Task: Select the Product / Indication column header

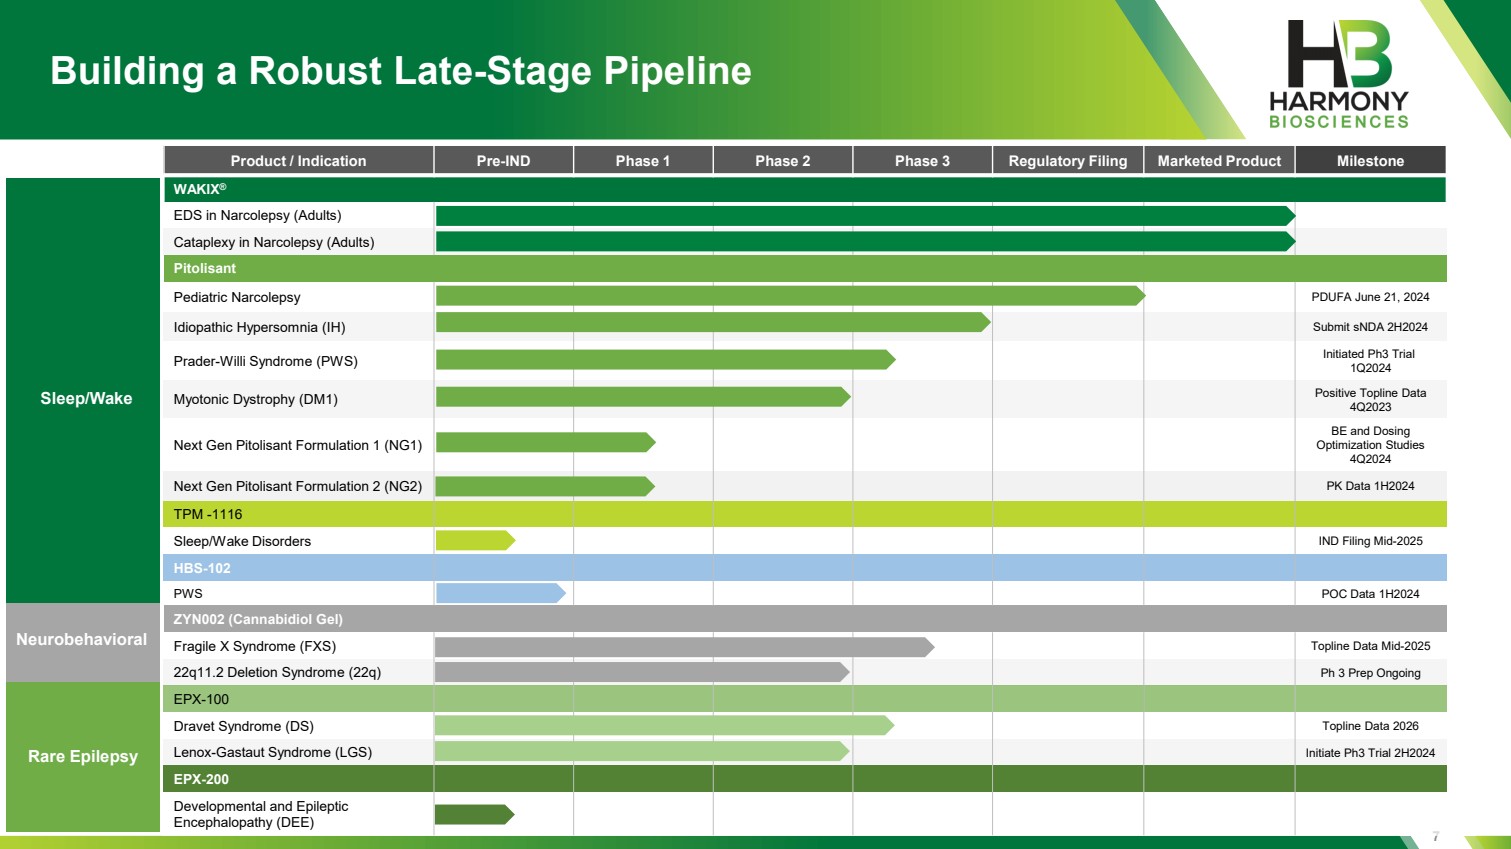Action: point(298,161)
